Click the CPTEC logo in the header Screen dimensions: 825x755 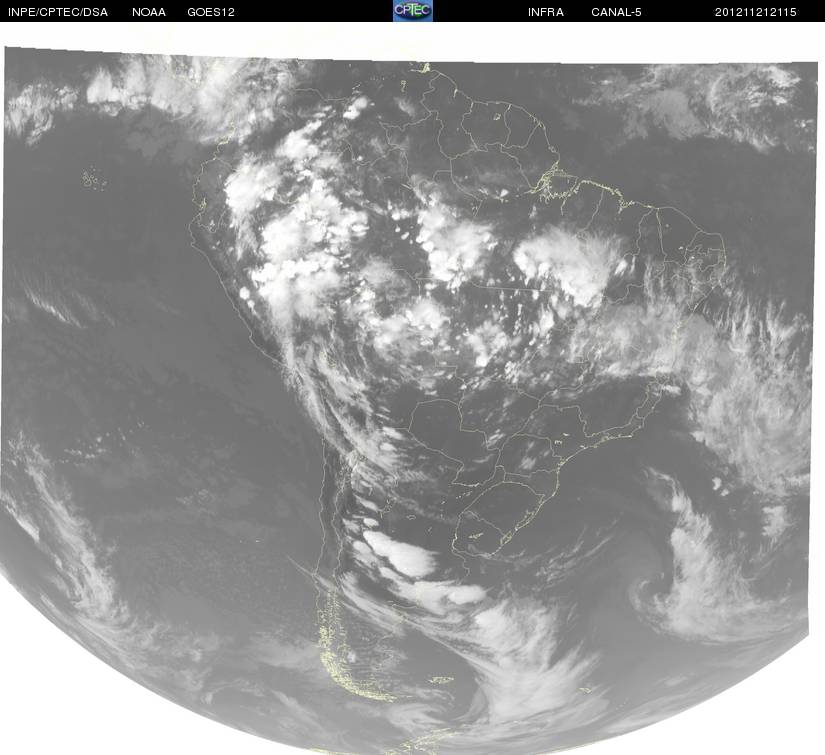(413, 11)
